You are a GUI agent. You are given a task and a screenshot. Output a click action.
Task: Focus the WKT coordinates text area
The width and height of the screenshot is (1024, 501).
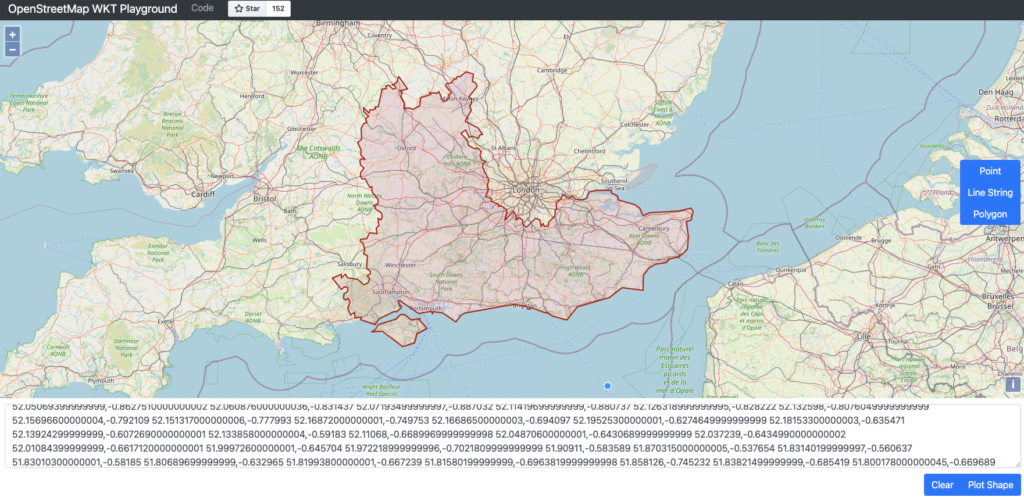(x=510, y=435)
